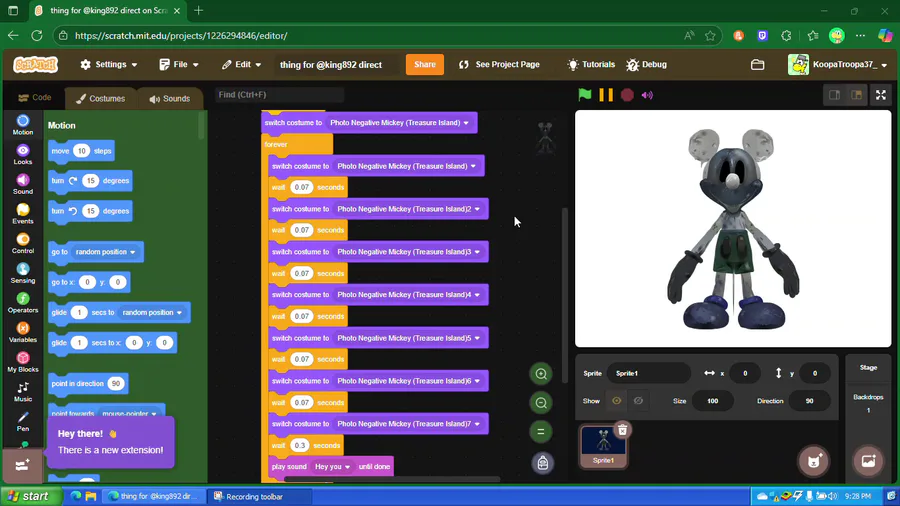Click workspace vertical scrollbar

pyautogui.click(x=565, y=295)
